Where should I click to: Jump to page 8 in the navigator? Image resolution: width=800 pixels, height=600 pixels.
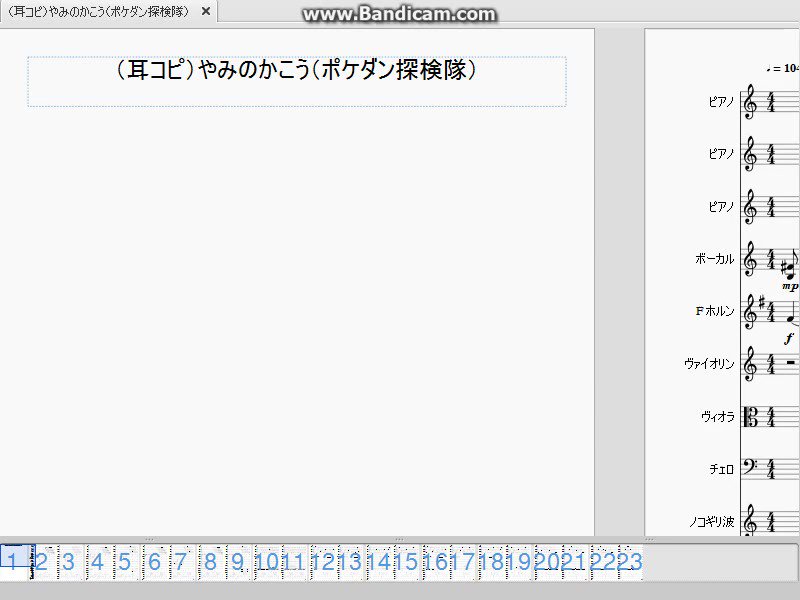pyautogui.click(x=210, y=561)
